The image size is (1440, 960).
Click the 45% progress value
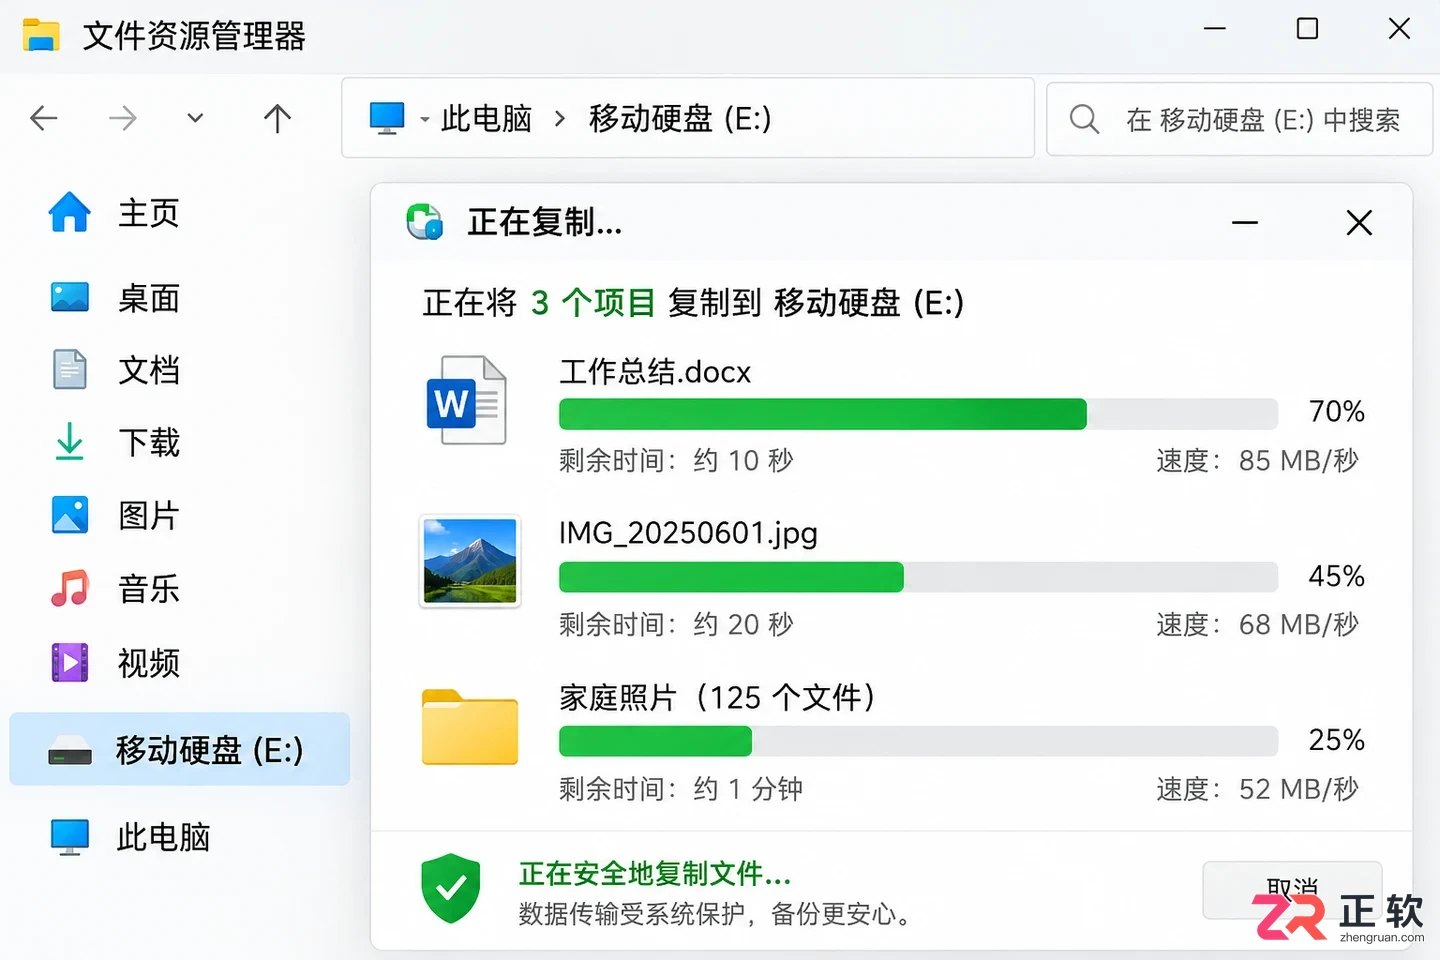tap(1337, 576)
